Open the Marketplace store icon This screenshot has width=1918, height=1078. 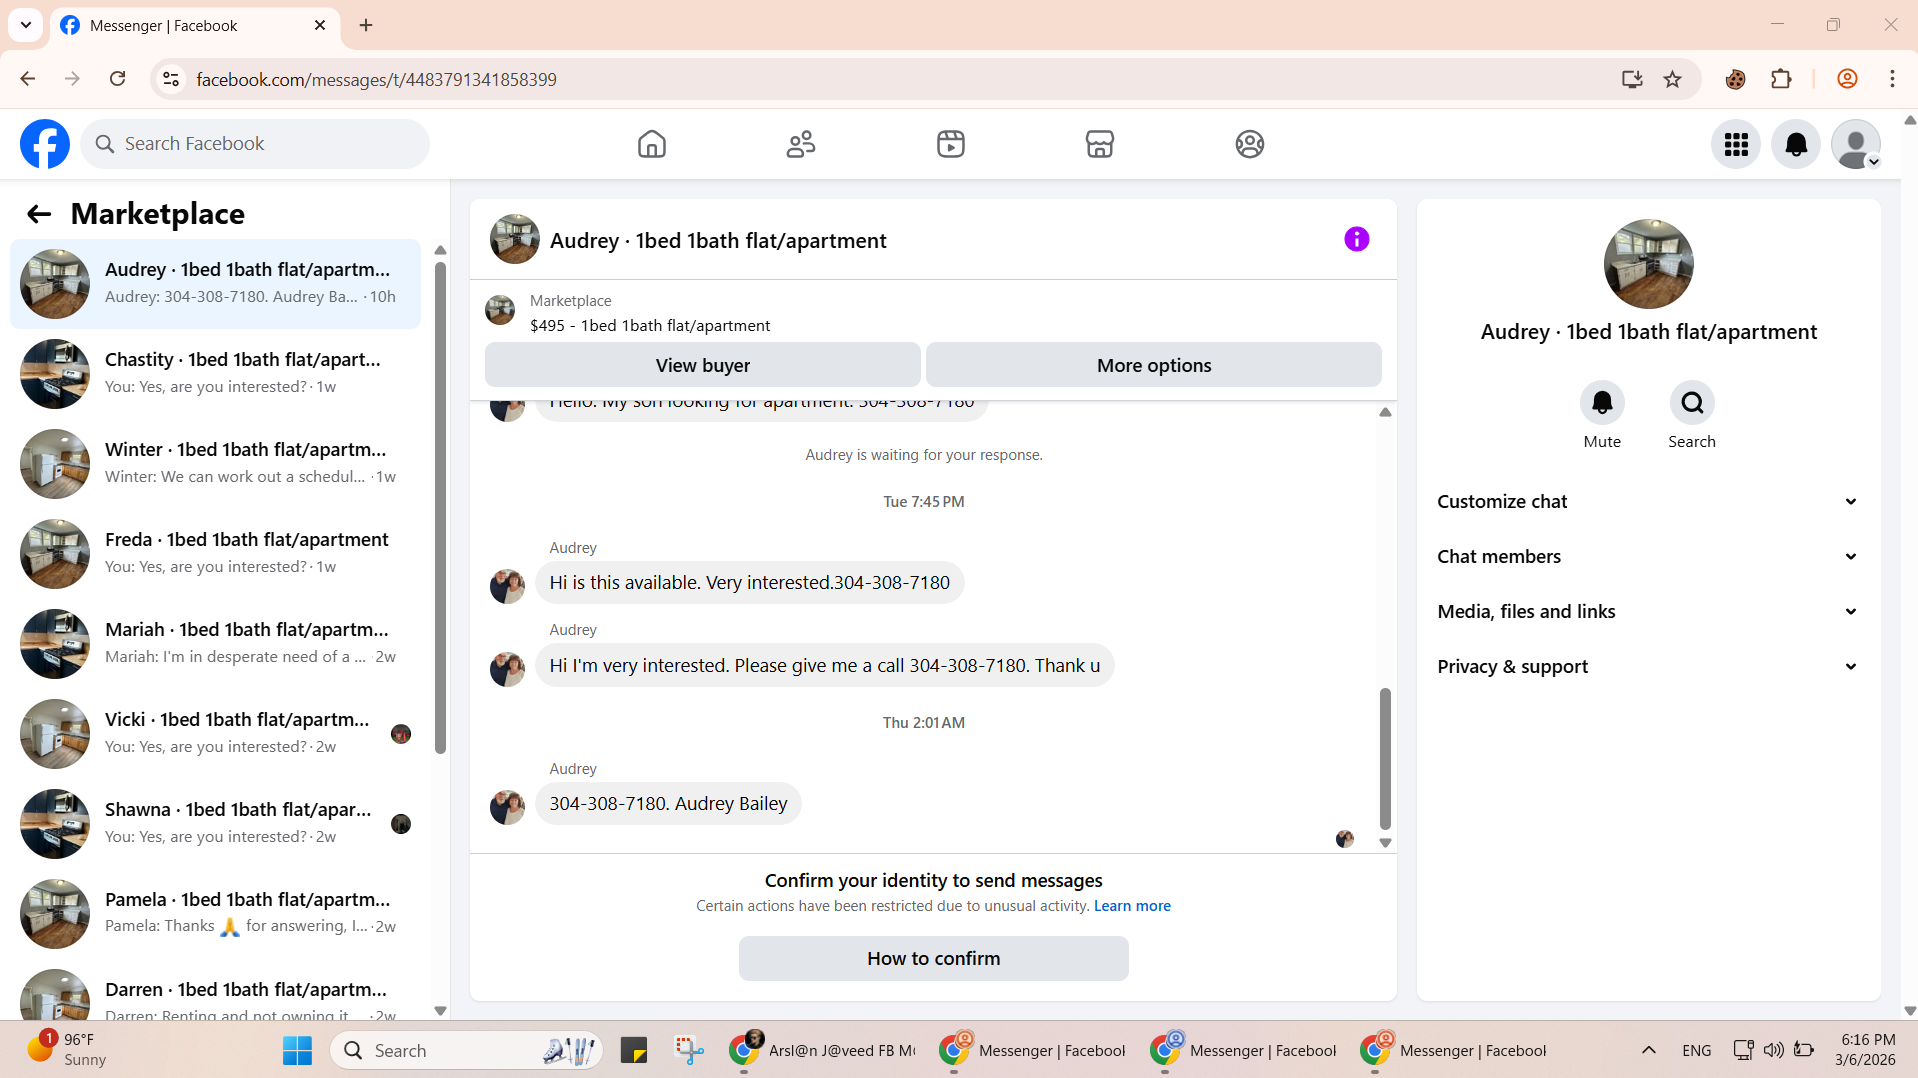pyautogui.click(x=1100, y=144)
